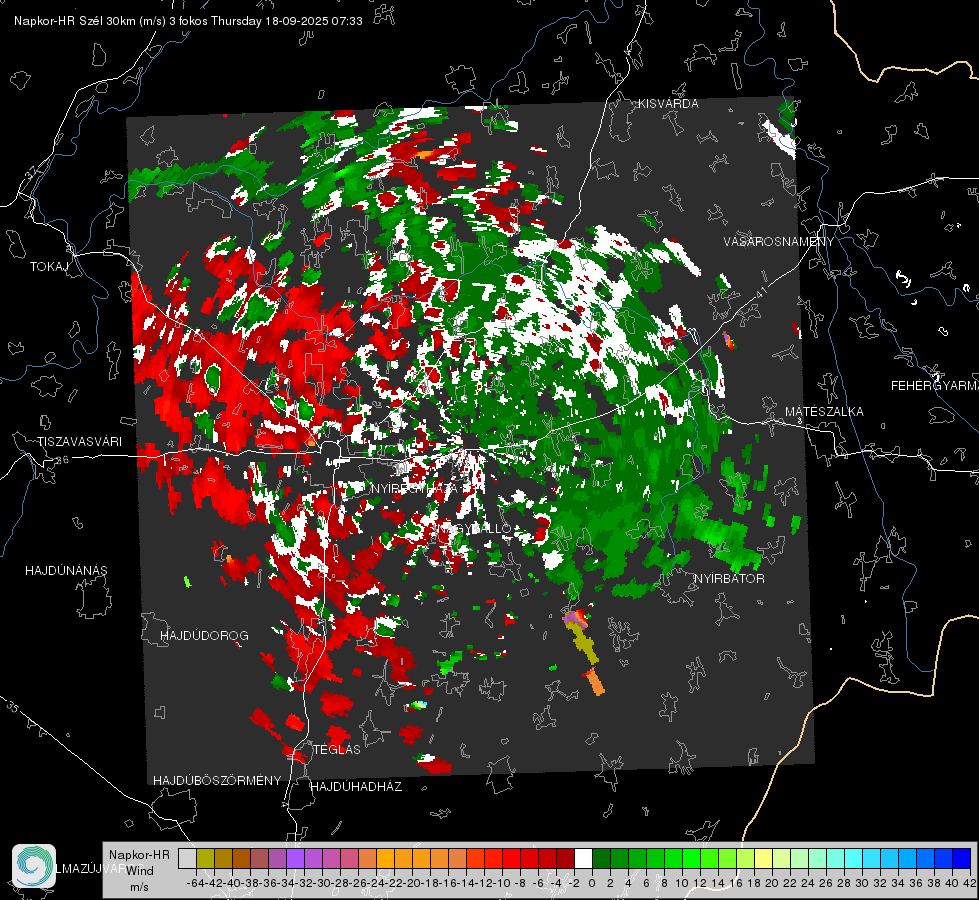
Task: Click the grey first swatch in wind legend
Action: point(187,858)
